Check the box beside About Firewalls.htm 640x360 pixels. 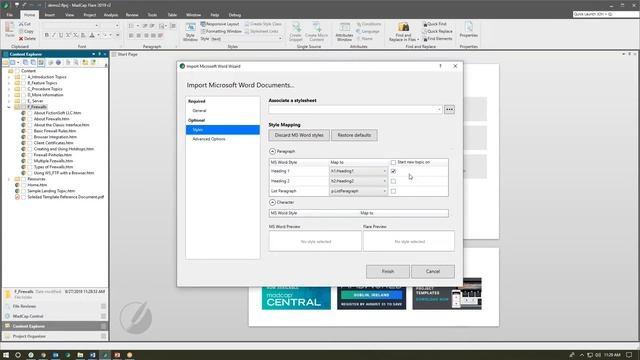tap(29, 119)
